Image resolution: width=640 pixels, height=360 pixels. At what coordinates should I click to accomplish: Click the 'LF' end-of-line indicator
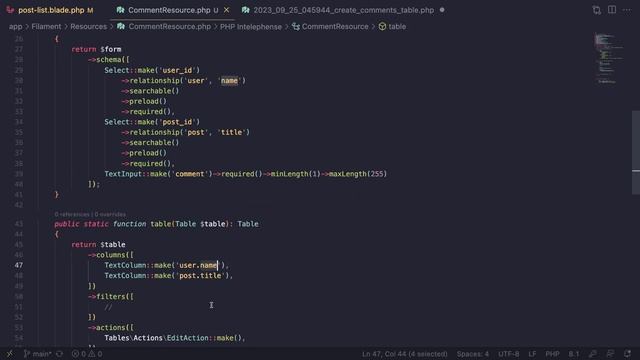pos(532,354)
